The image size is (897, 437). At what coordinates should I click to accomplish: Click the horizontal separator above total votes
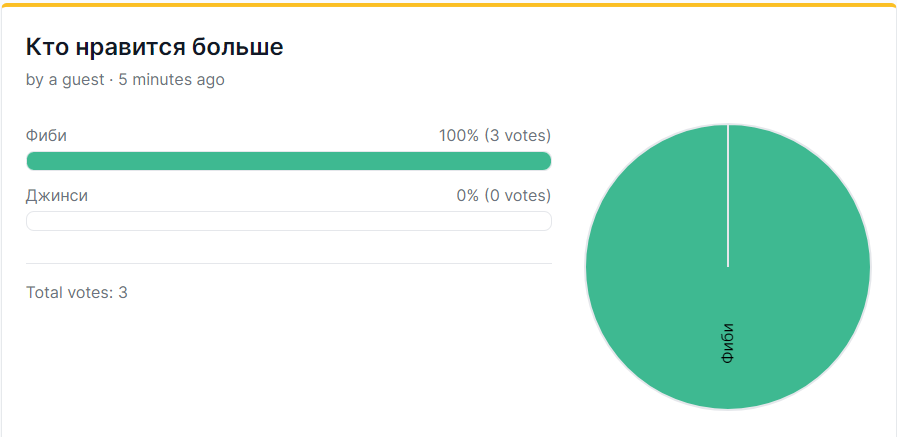tap(289, 263)
